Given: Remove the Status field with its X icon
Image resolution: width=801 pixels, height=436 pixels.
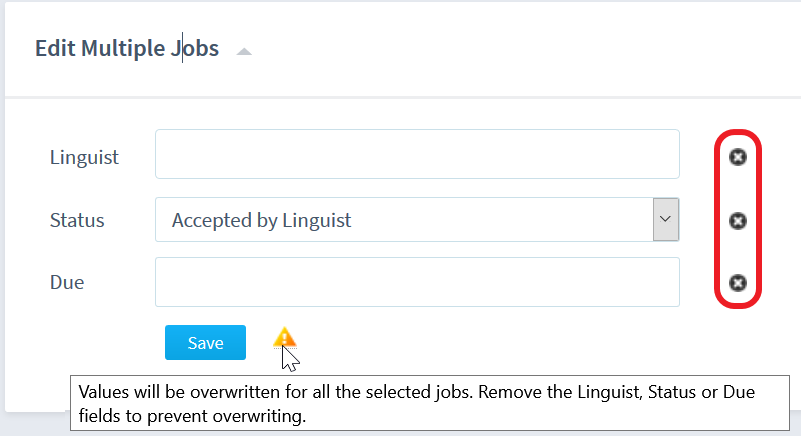Looking at the screenshot, I should tap(738, 221).
